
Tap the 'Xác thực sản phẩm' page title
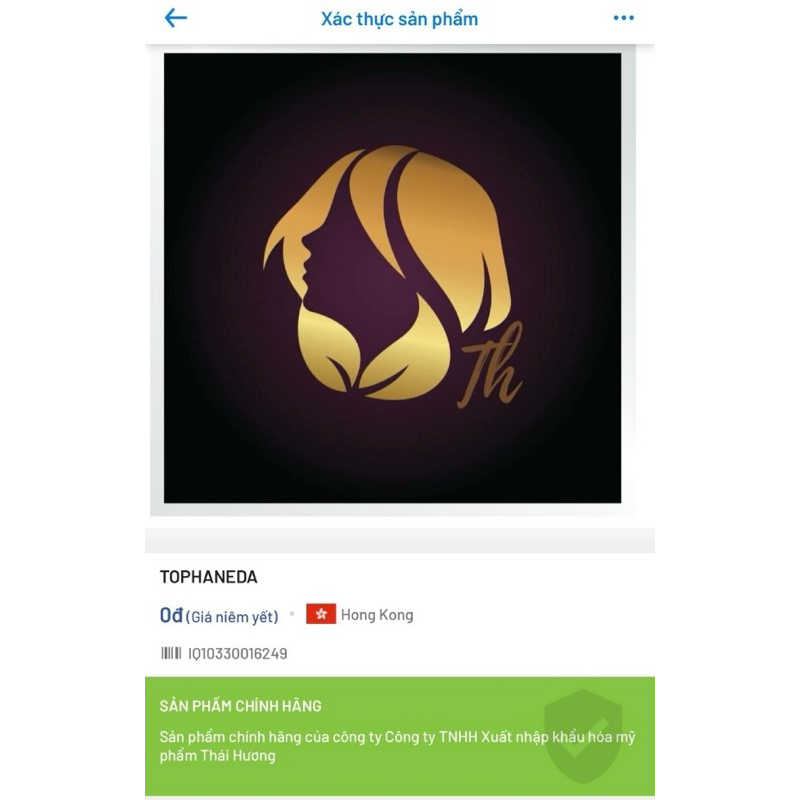click(399, 19)
